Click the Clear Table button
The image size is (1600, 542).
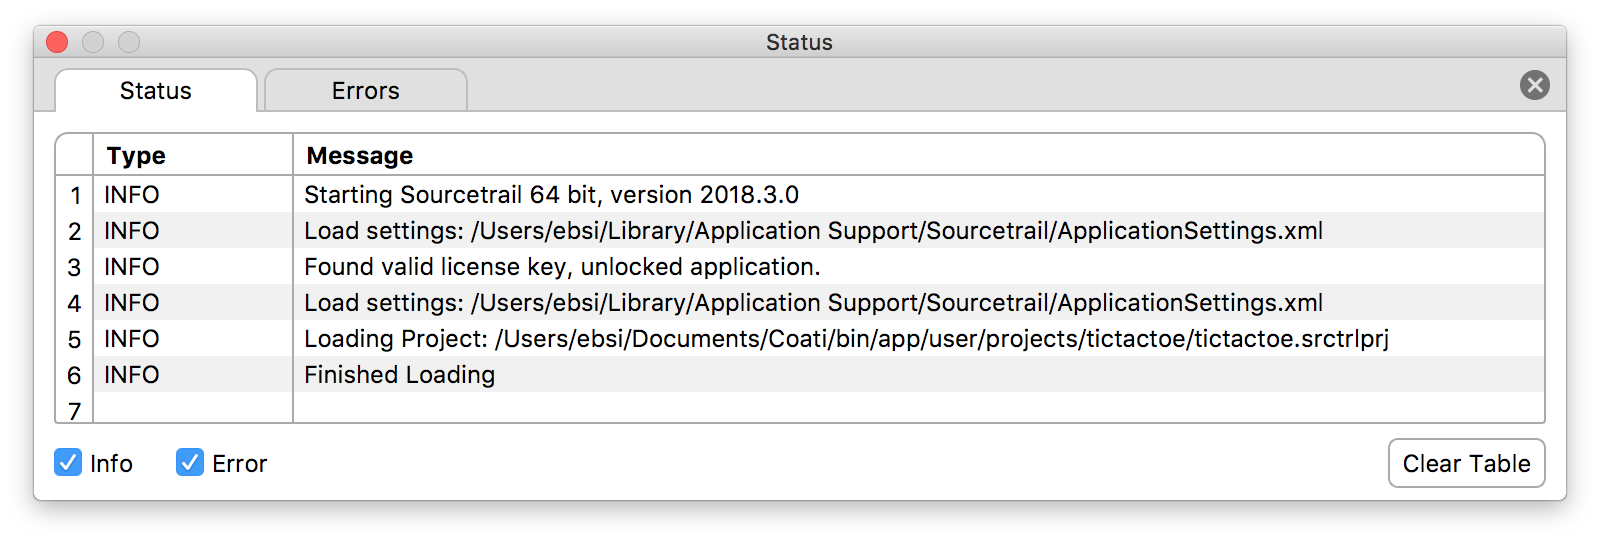coord(1466,463)
